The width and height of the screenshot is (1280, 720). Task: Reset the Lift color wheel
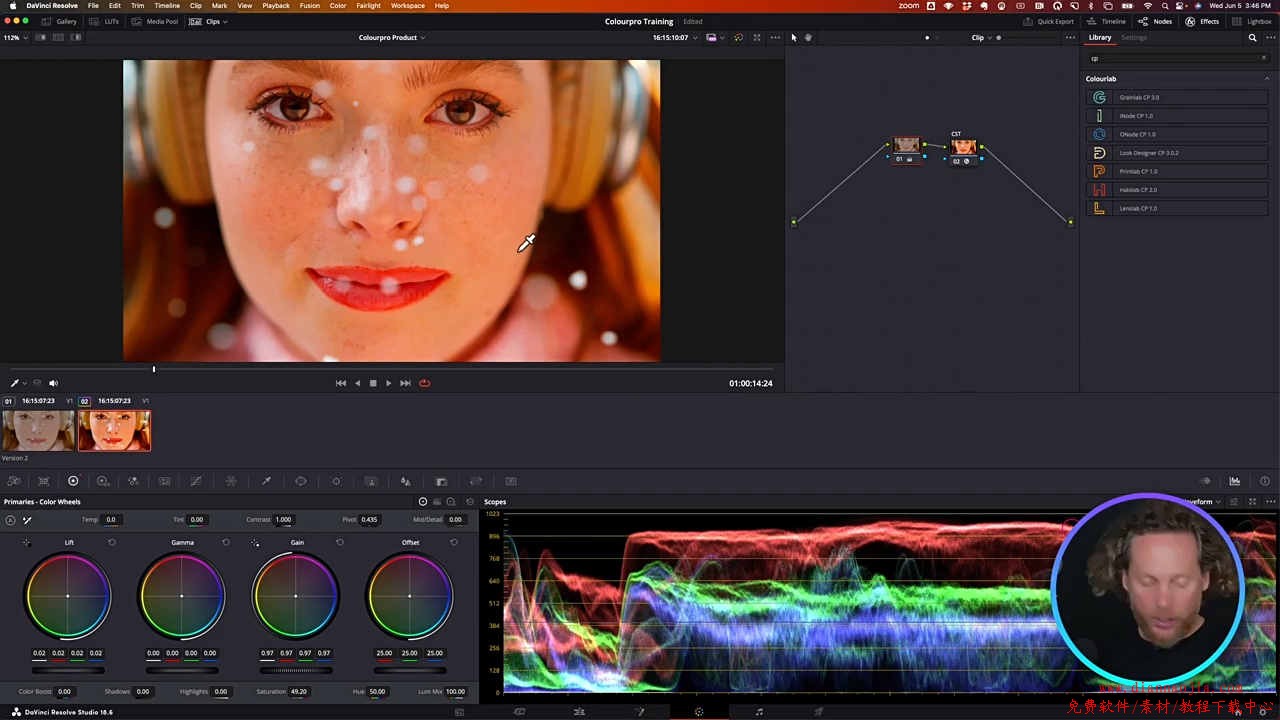pos(112,542)
